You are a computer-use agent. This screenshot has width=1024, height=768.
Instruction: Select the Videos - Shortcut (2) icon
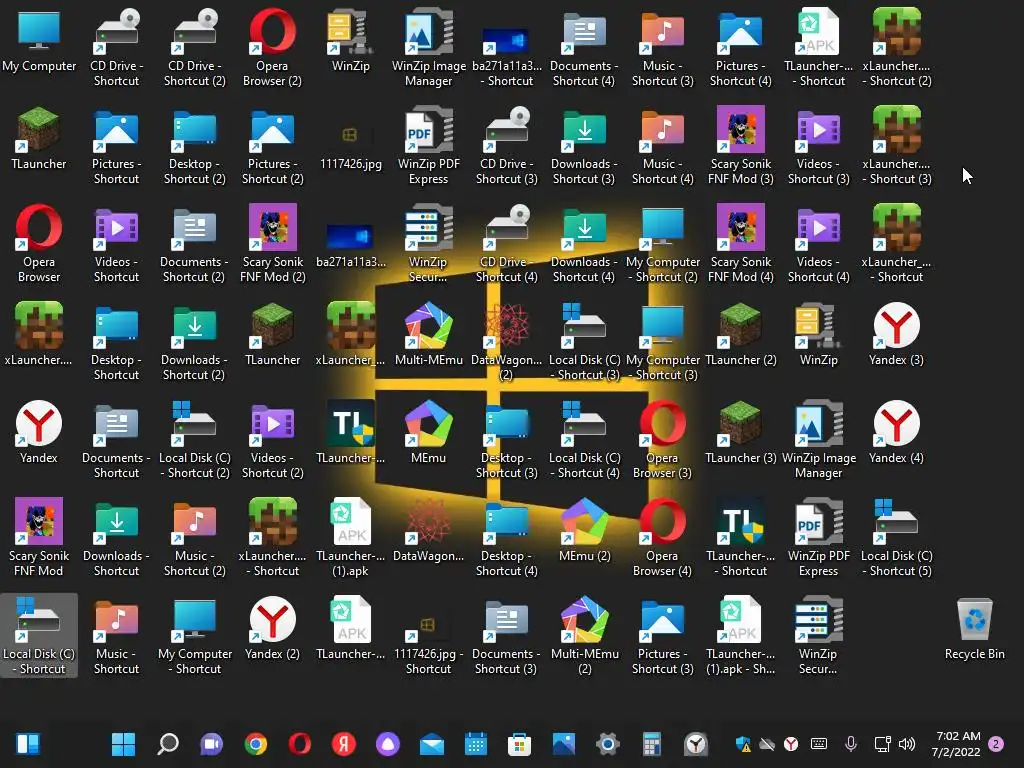pos(272,440)
